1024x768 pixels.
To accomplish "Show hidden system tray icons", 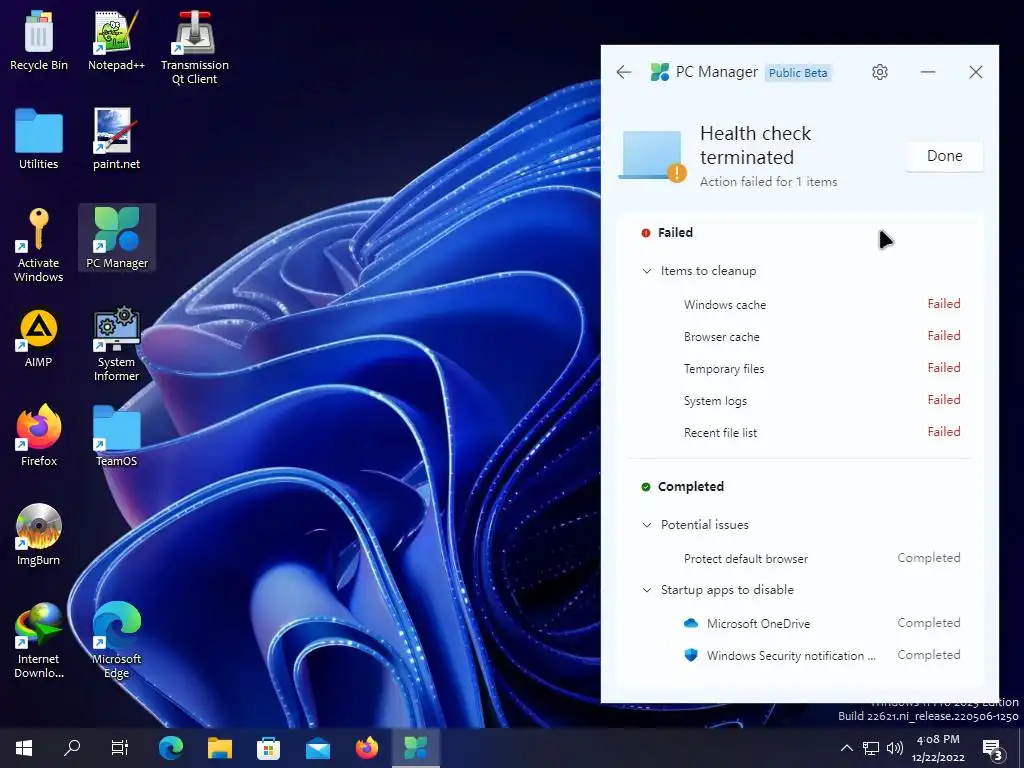I will 846,748.
